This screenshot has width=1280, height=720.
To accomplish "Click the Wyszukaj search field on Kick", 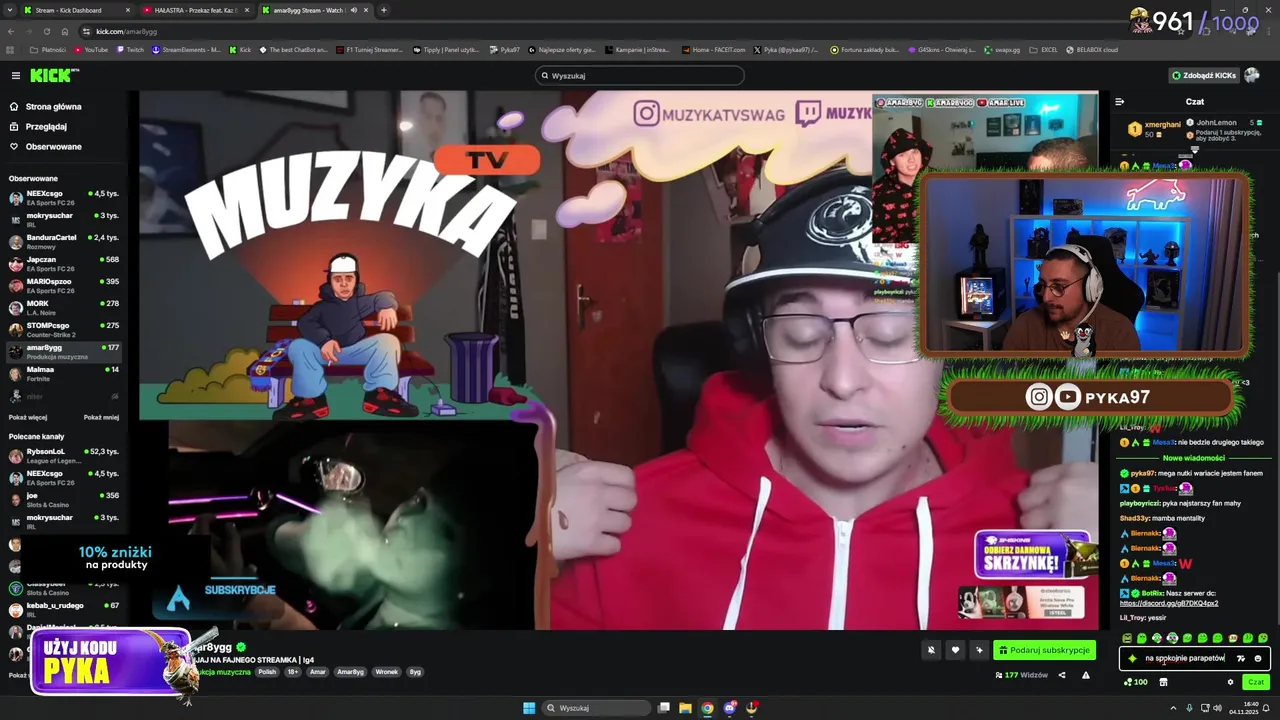I will 640,75.
